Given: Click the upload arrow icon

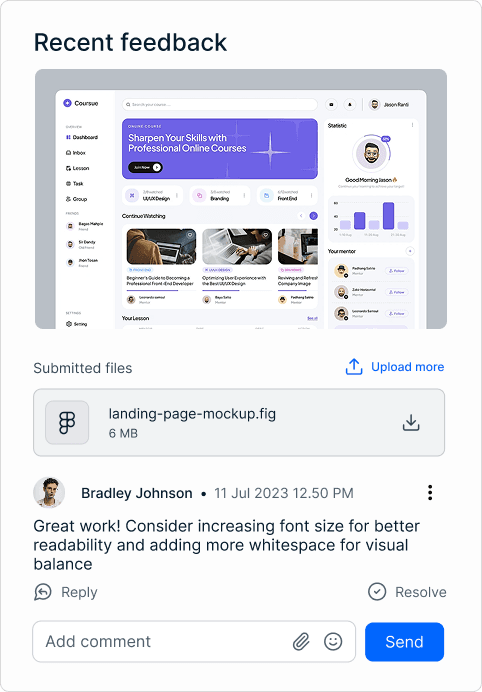Looking at the screenshot, I should [x=354, y=367].
